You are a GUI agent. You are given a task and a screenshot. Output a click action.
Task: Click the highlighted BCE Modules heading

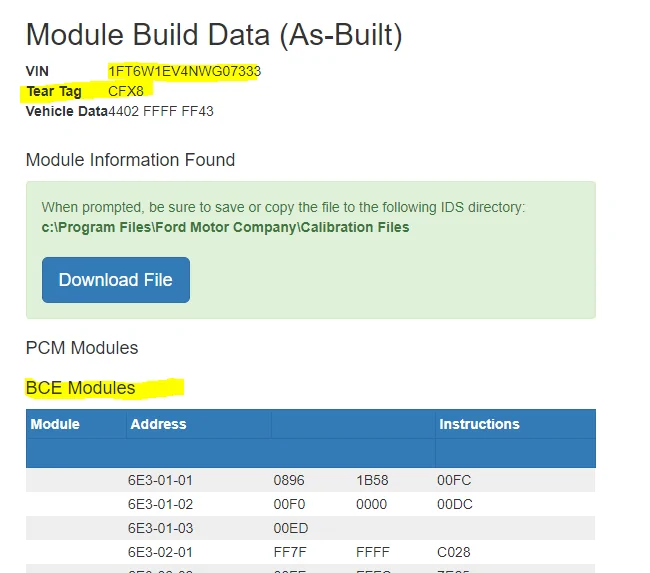coord(80,388)
